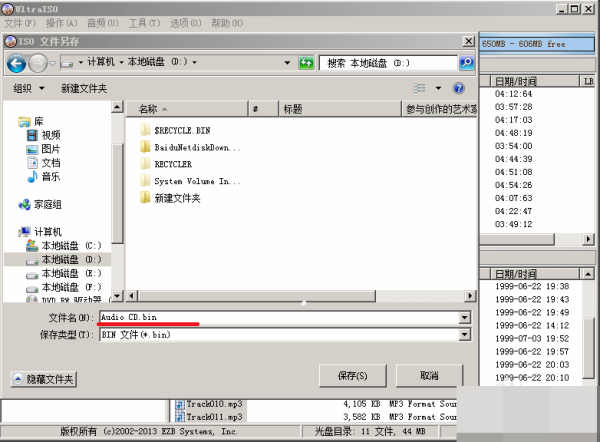
Task: Select the 新建文件夹 folder in list
Action: pos(170,198)
